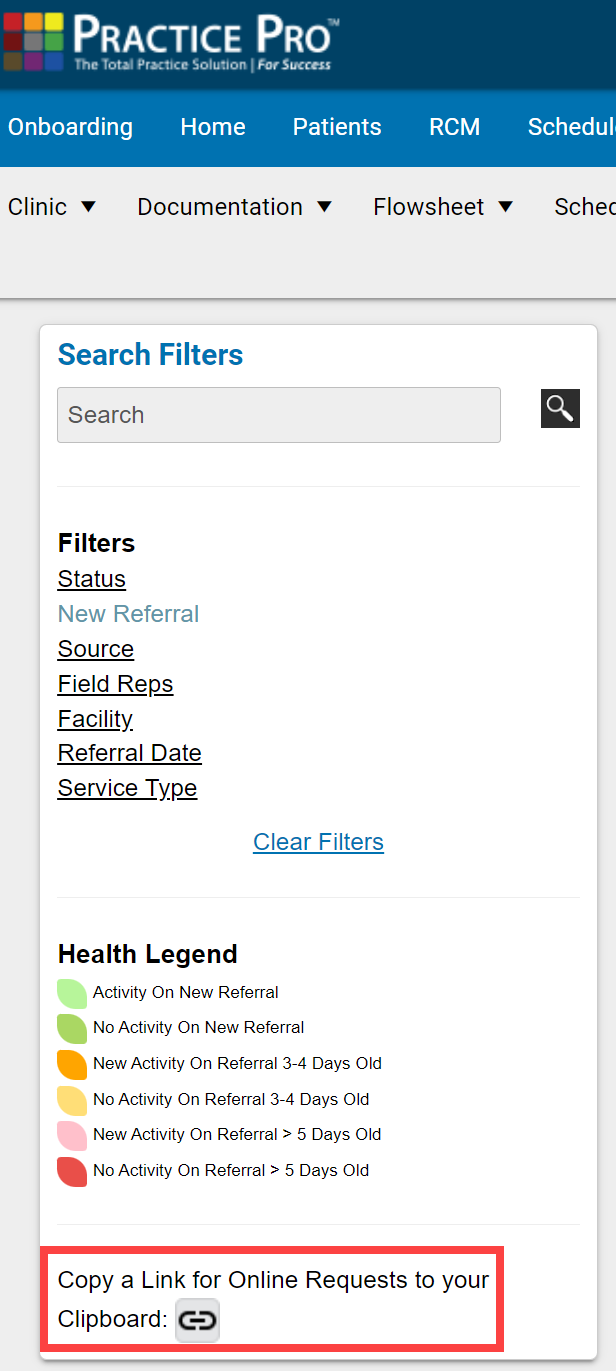Select the Referral Date filter
The width and height of the screenshot is (616, 1371).
click(129, 752)
